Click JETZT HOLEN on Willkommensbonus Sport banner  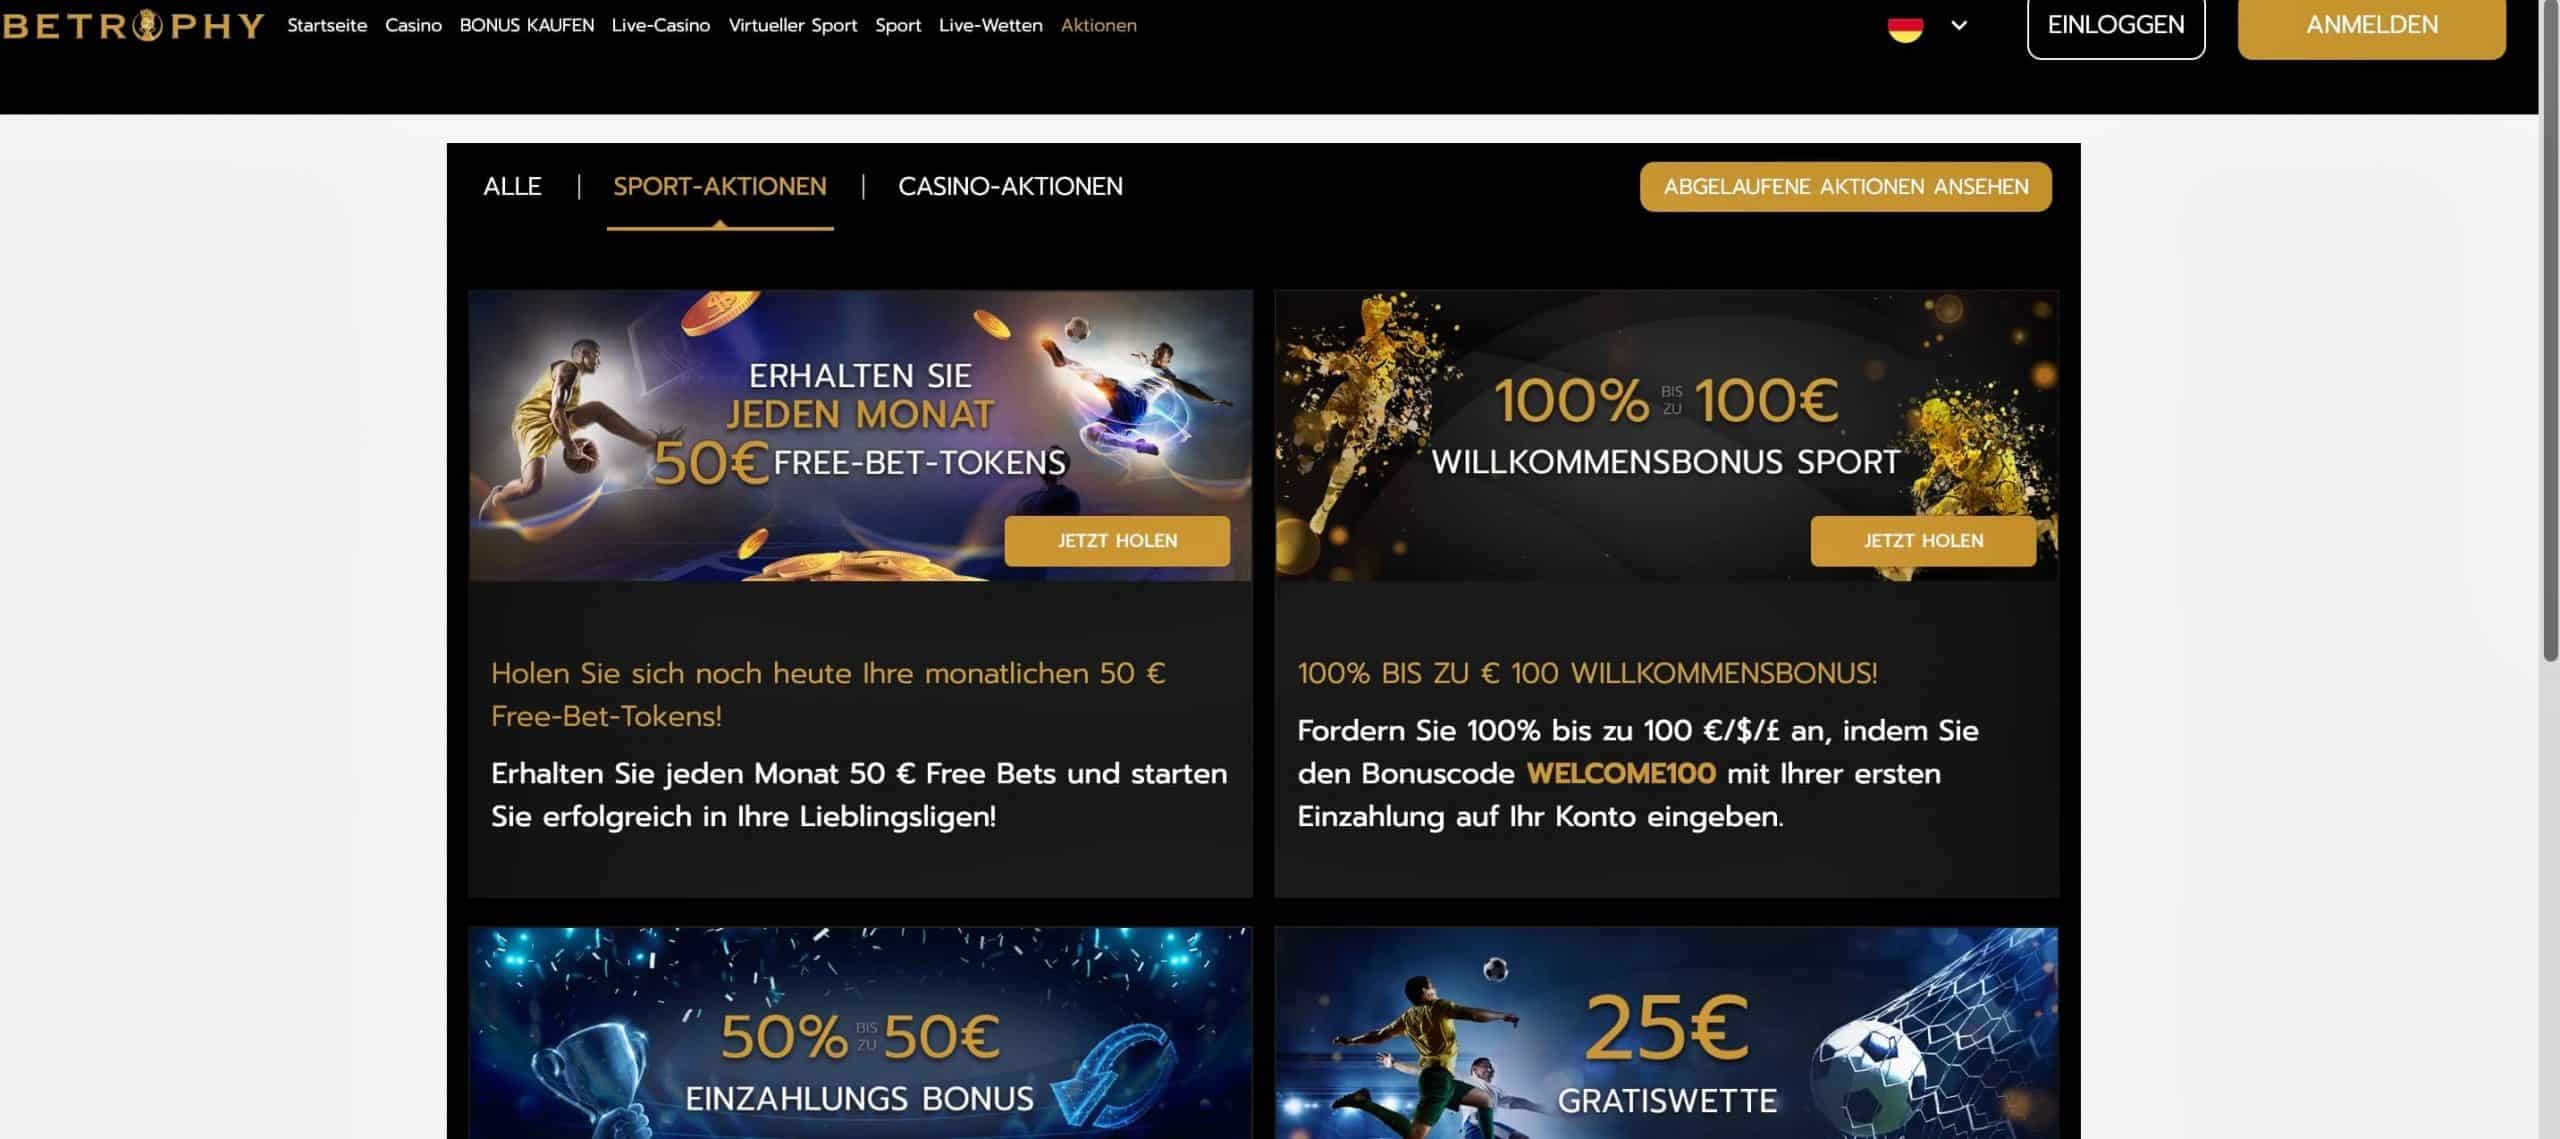tap(1923, 541)
